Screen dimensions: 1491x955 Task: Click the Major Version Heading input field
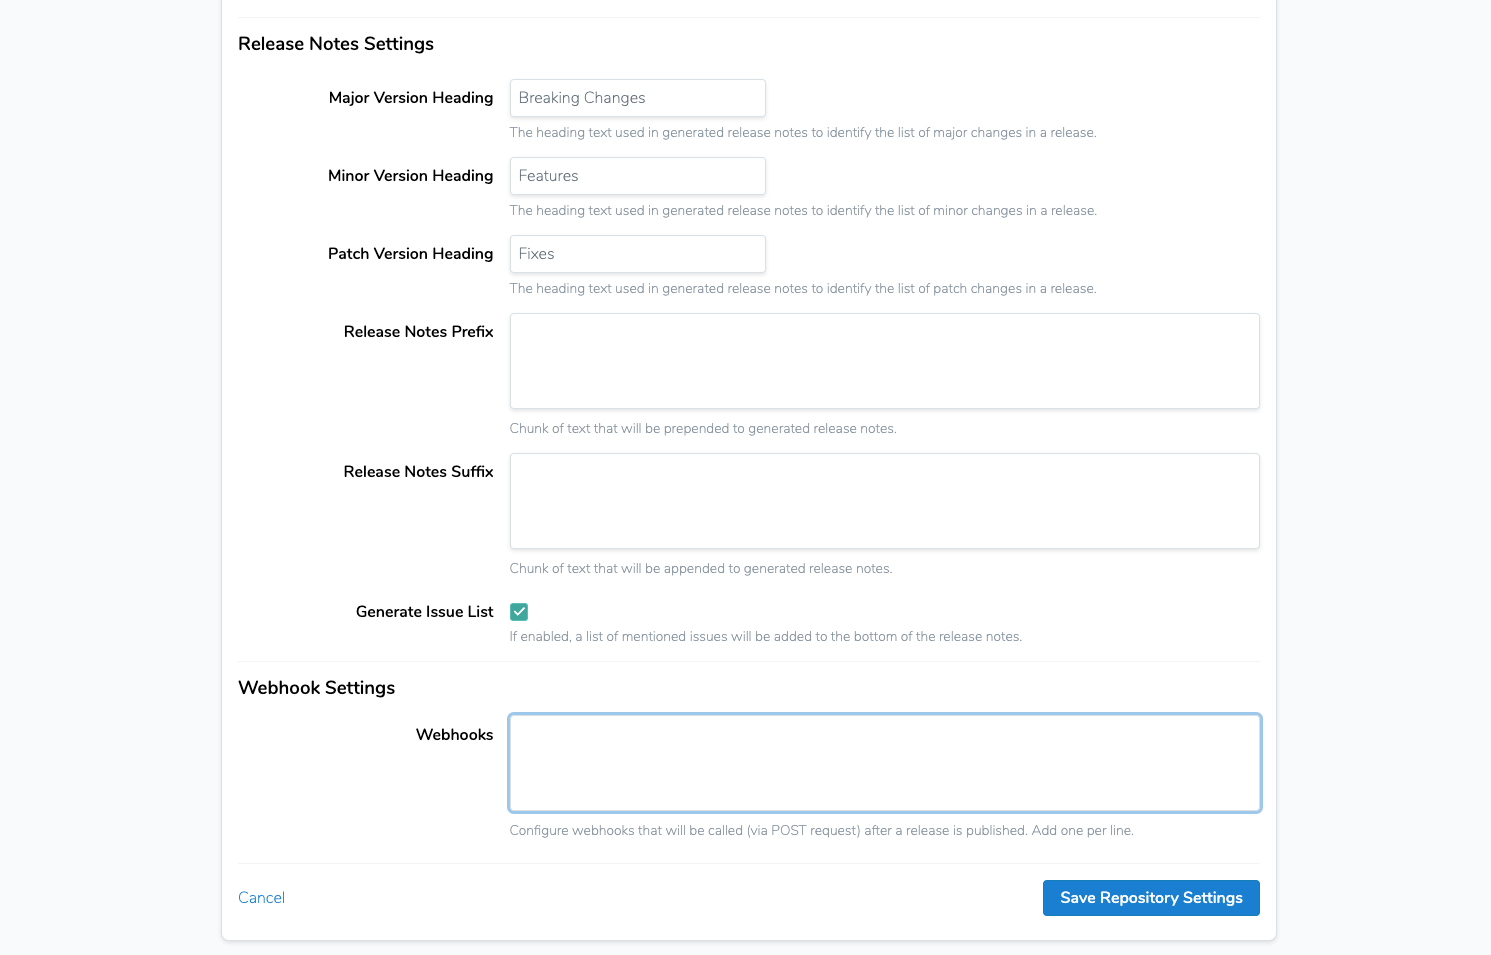pos(637,98)
